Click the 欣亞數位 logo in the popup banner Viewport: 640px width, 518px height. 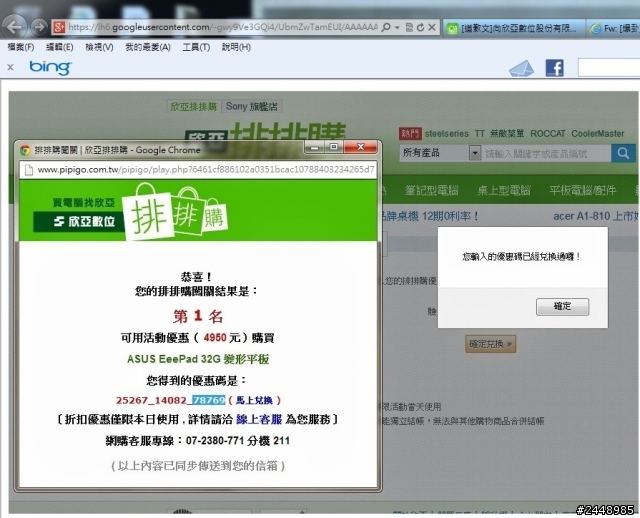pos(79,221)
